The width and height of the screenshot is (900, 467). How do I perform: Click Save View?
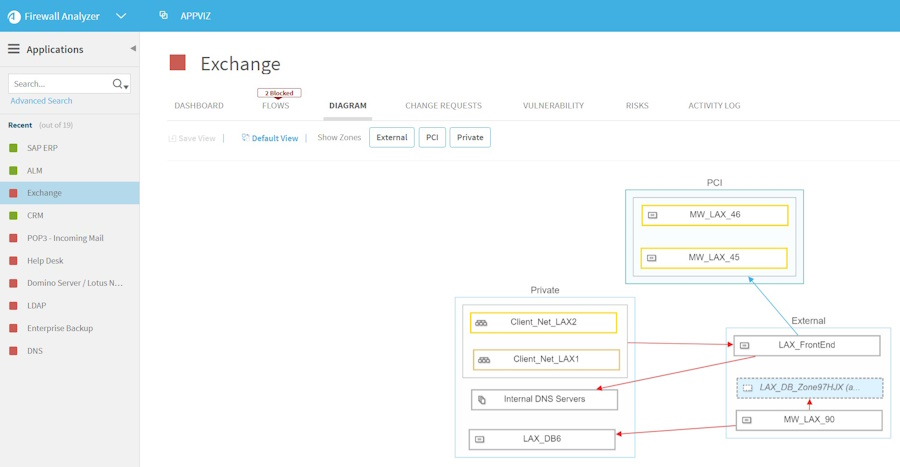tap(192, 138)
